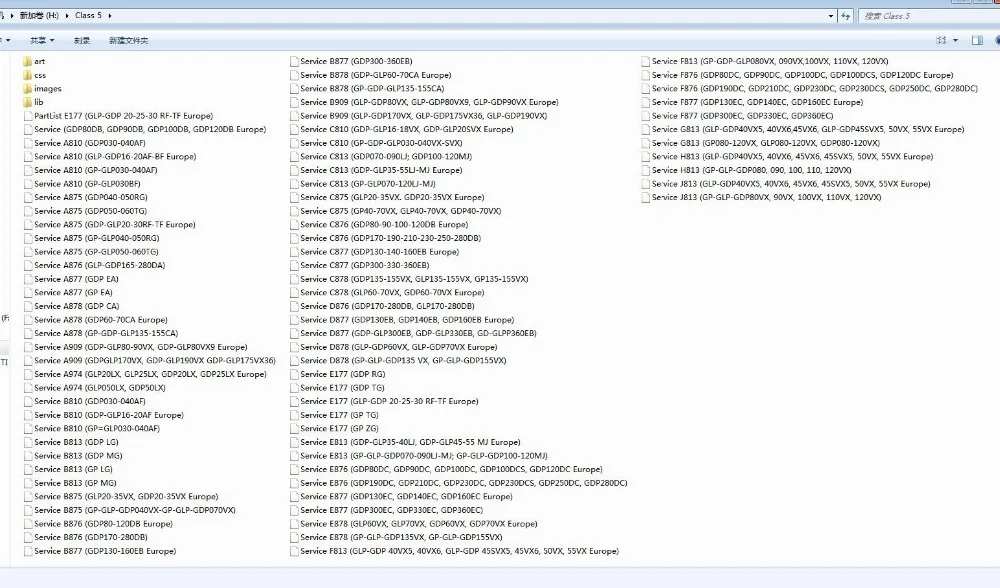This screenshot has height=588, width=1000.
Task: Open the css folder icon
Action: click(x=27, y=75)
